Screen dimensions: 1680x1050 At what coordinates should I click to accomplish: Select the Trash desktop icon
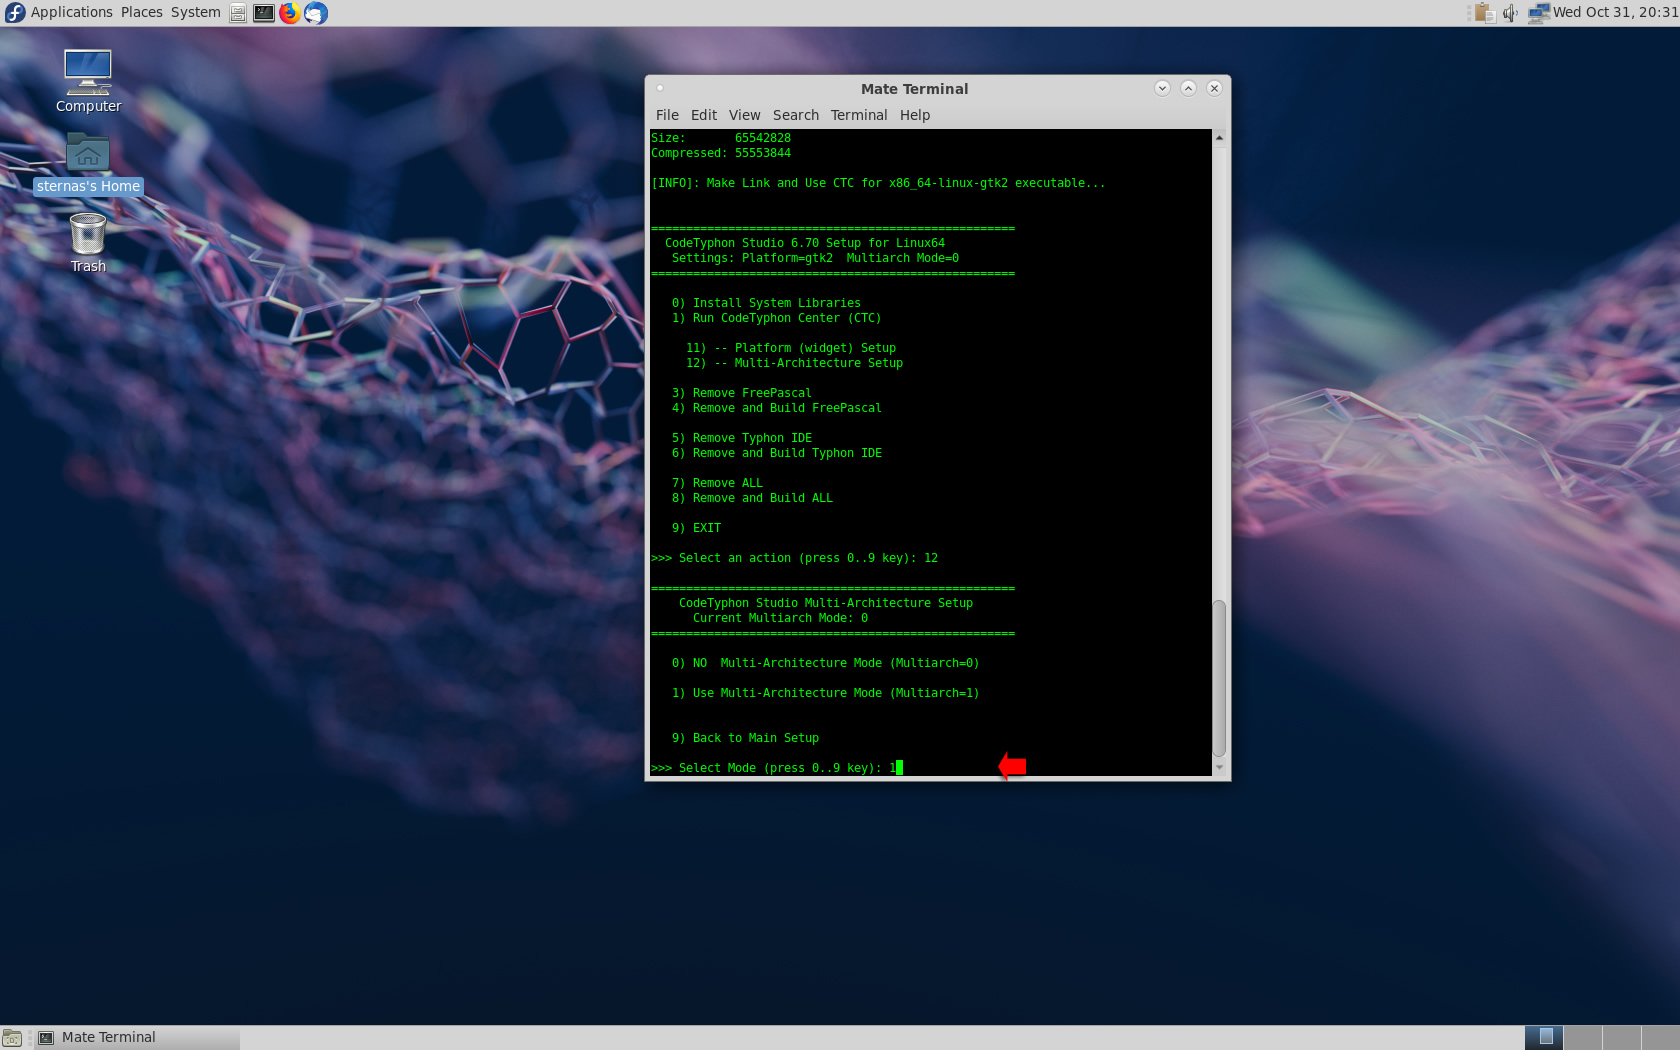tap(88, 243)
